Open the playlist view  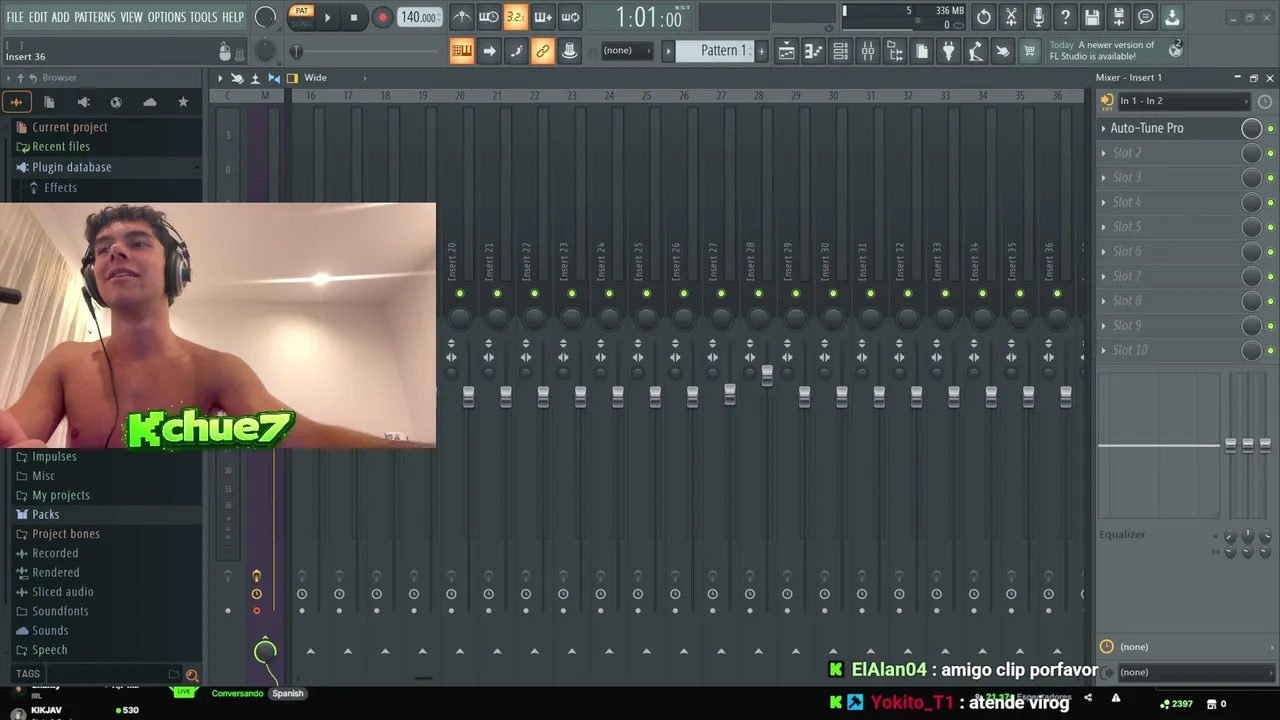787,51
